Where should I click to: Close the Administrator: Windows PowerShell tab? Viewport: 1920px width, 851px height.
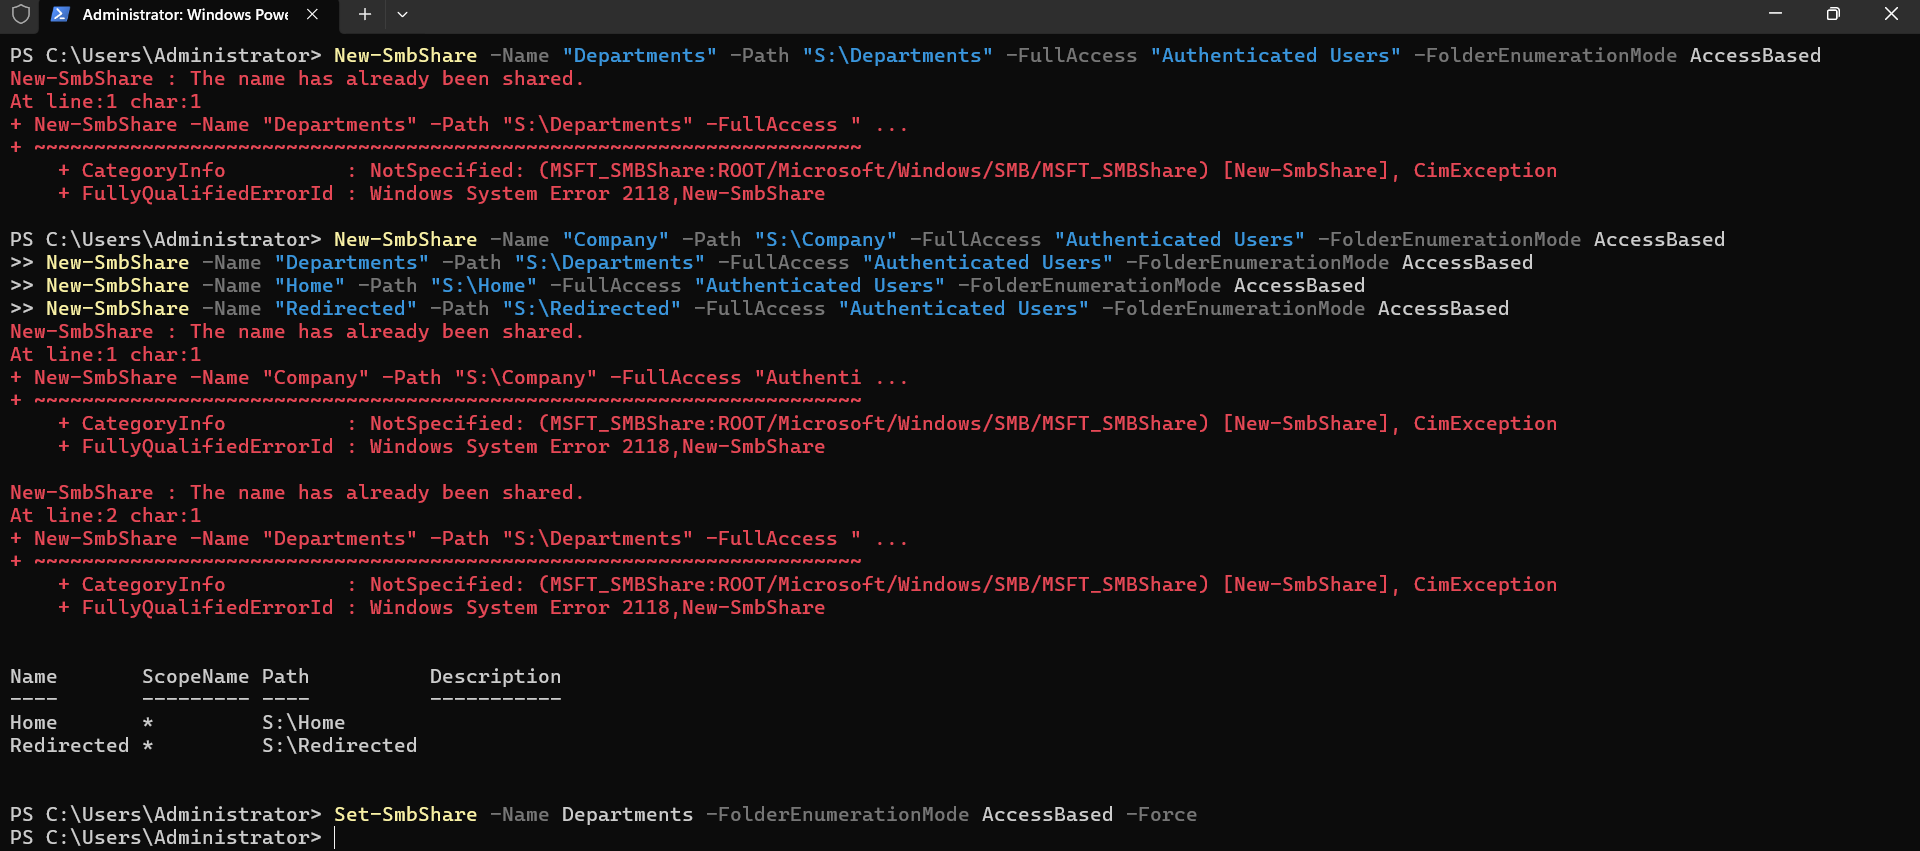tap(312, 15)
